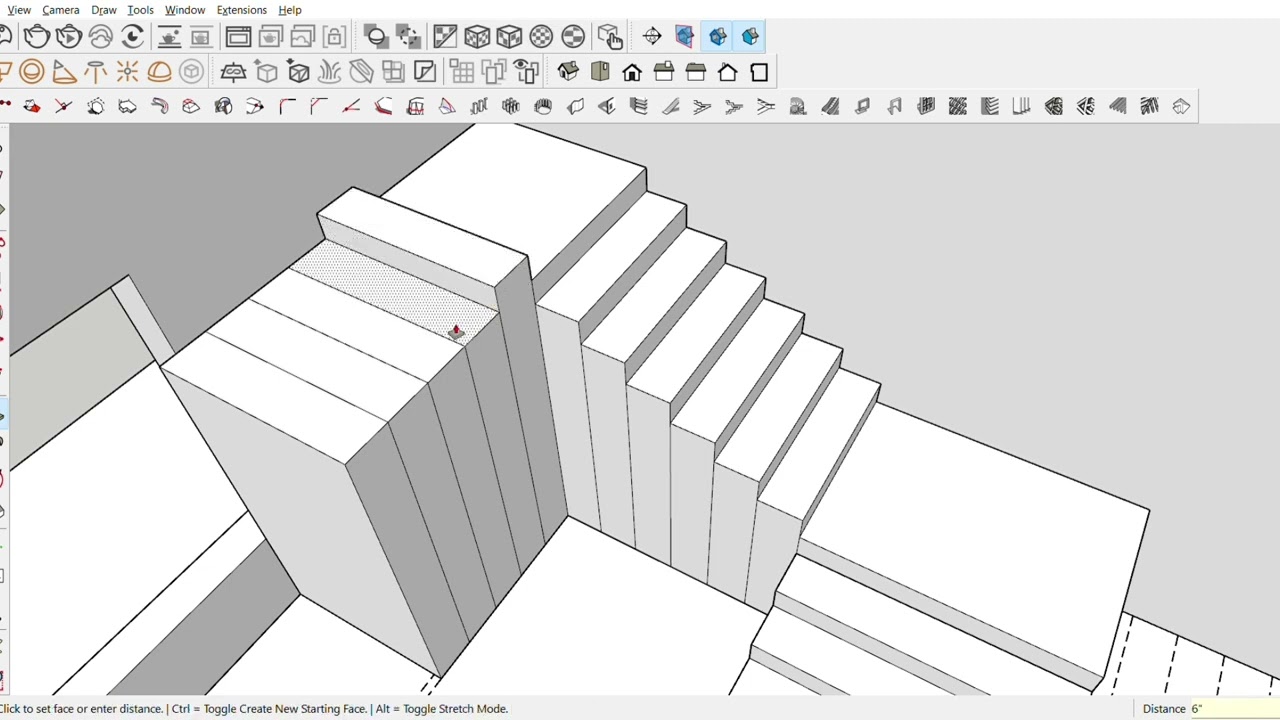Toggle Display Section Fill
This screenshot has height=720, width=1280.
point(750,37)
